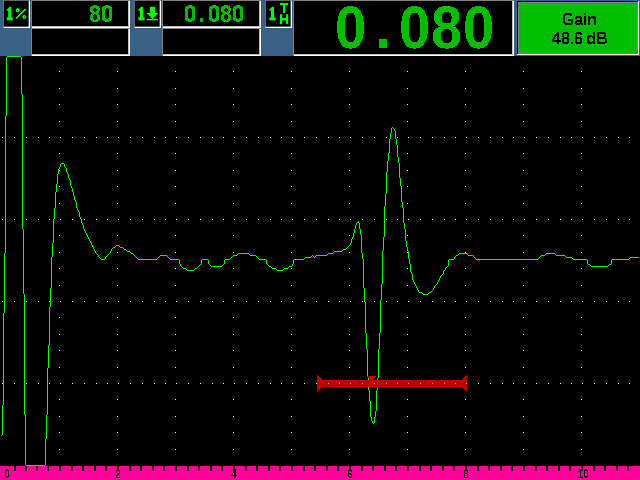Select the Gain 48.6 dB button
The height and width of the screenshot is (480, 640).
pyautogui.click(x=578, y=28)
